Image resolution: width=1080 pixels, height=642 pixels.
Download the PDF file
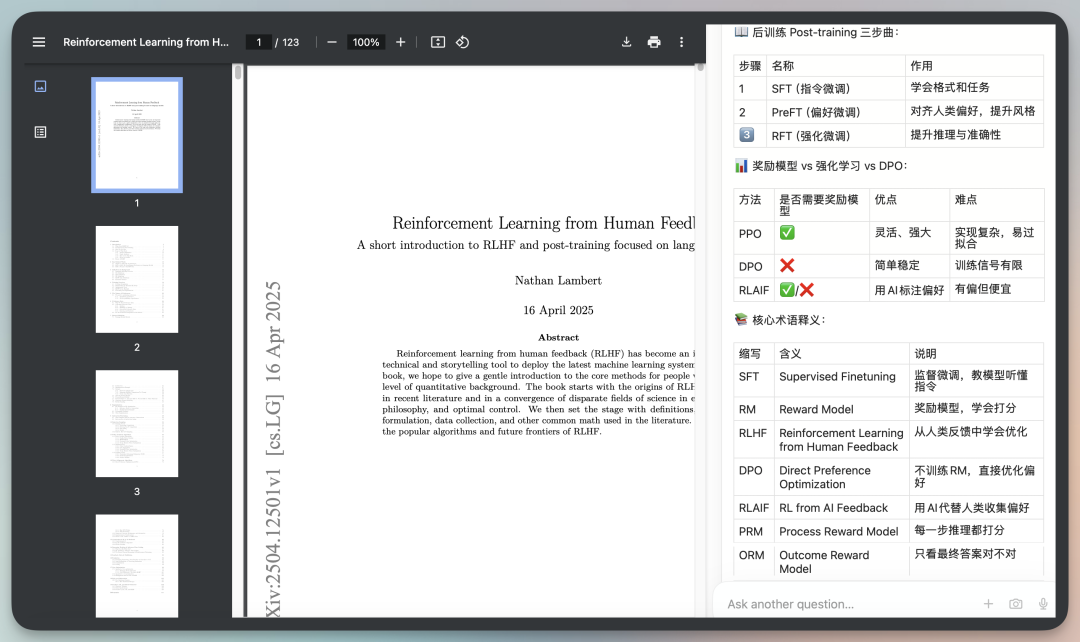pyautogui.click(x=627, y=42)
